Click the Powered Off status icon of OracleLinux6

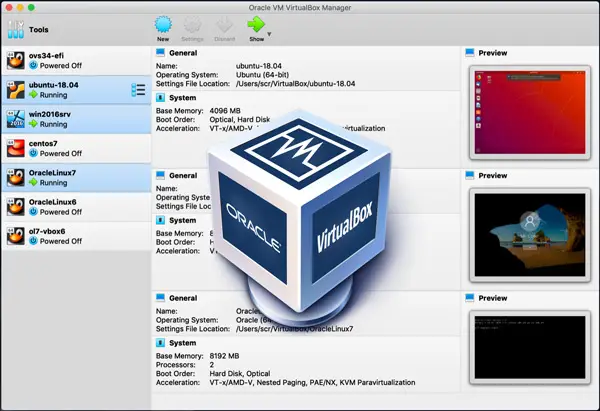[34, 212]
